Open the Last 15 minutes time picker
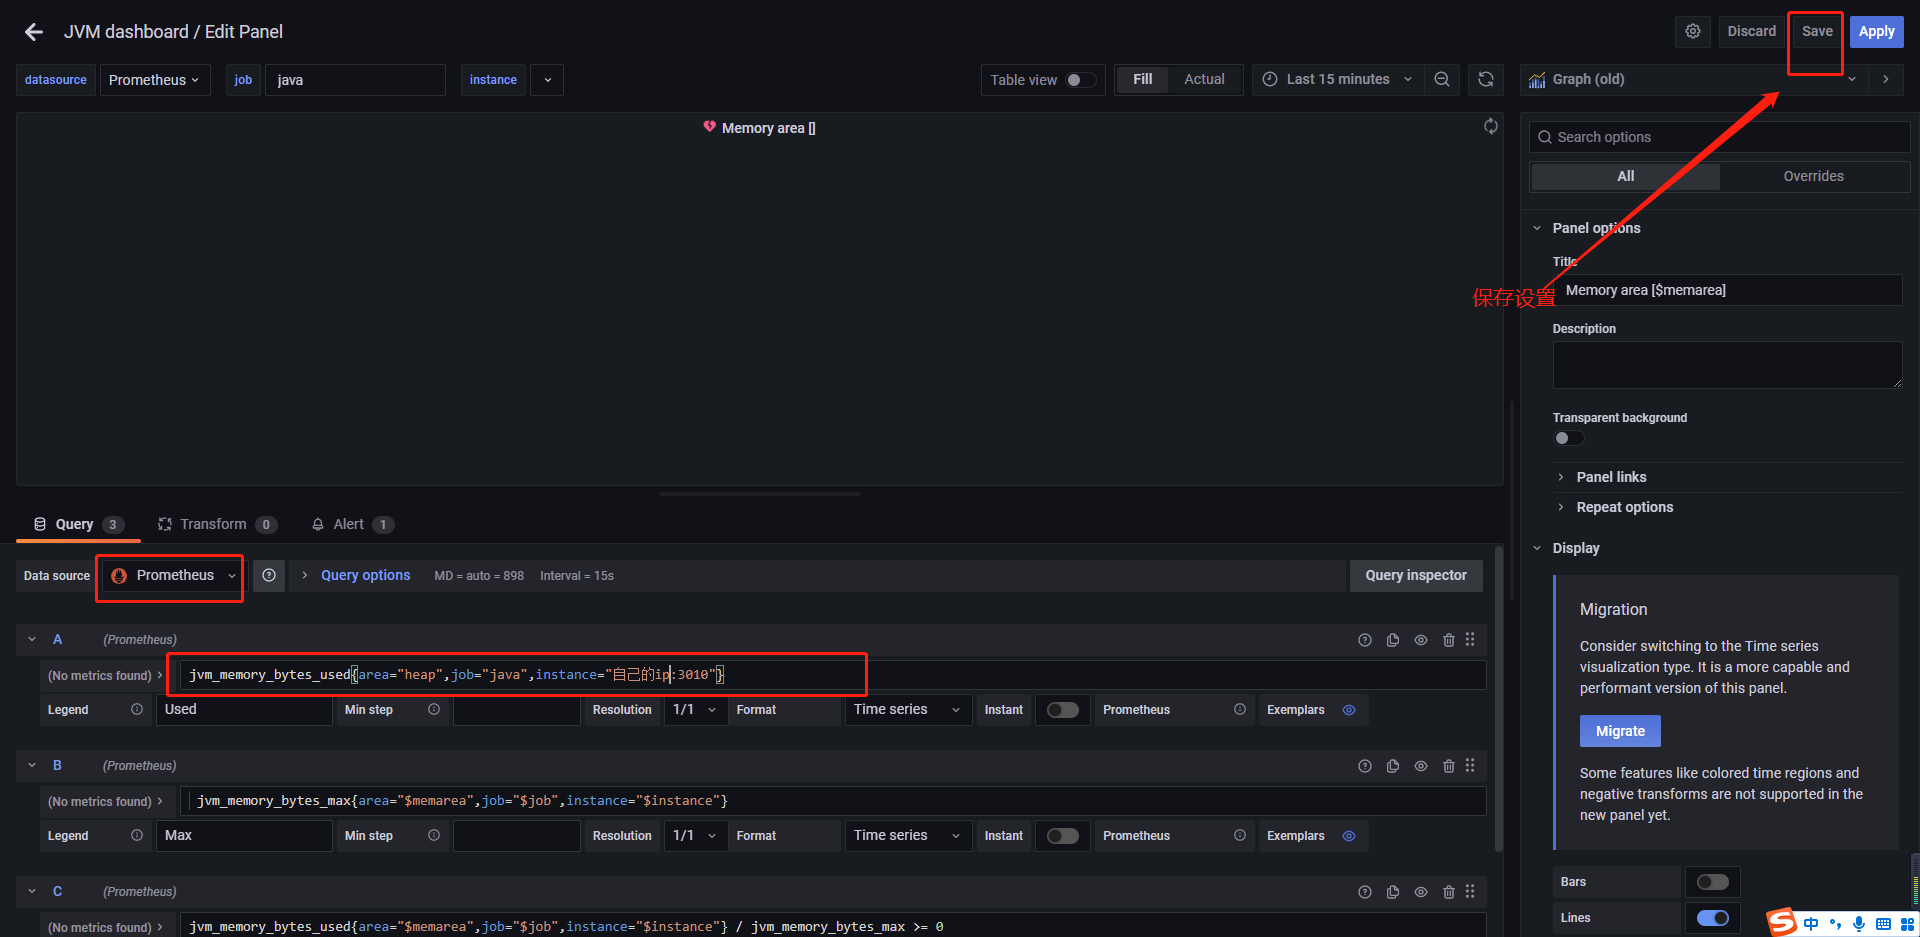The image size is (1920, 937). [1339, 80]
